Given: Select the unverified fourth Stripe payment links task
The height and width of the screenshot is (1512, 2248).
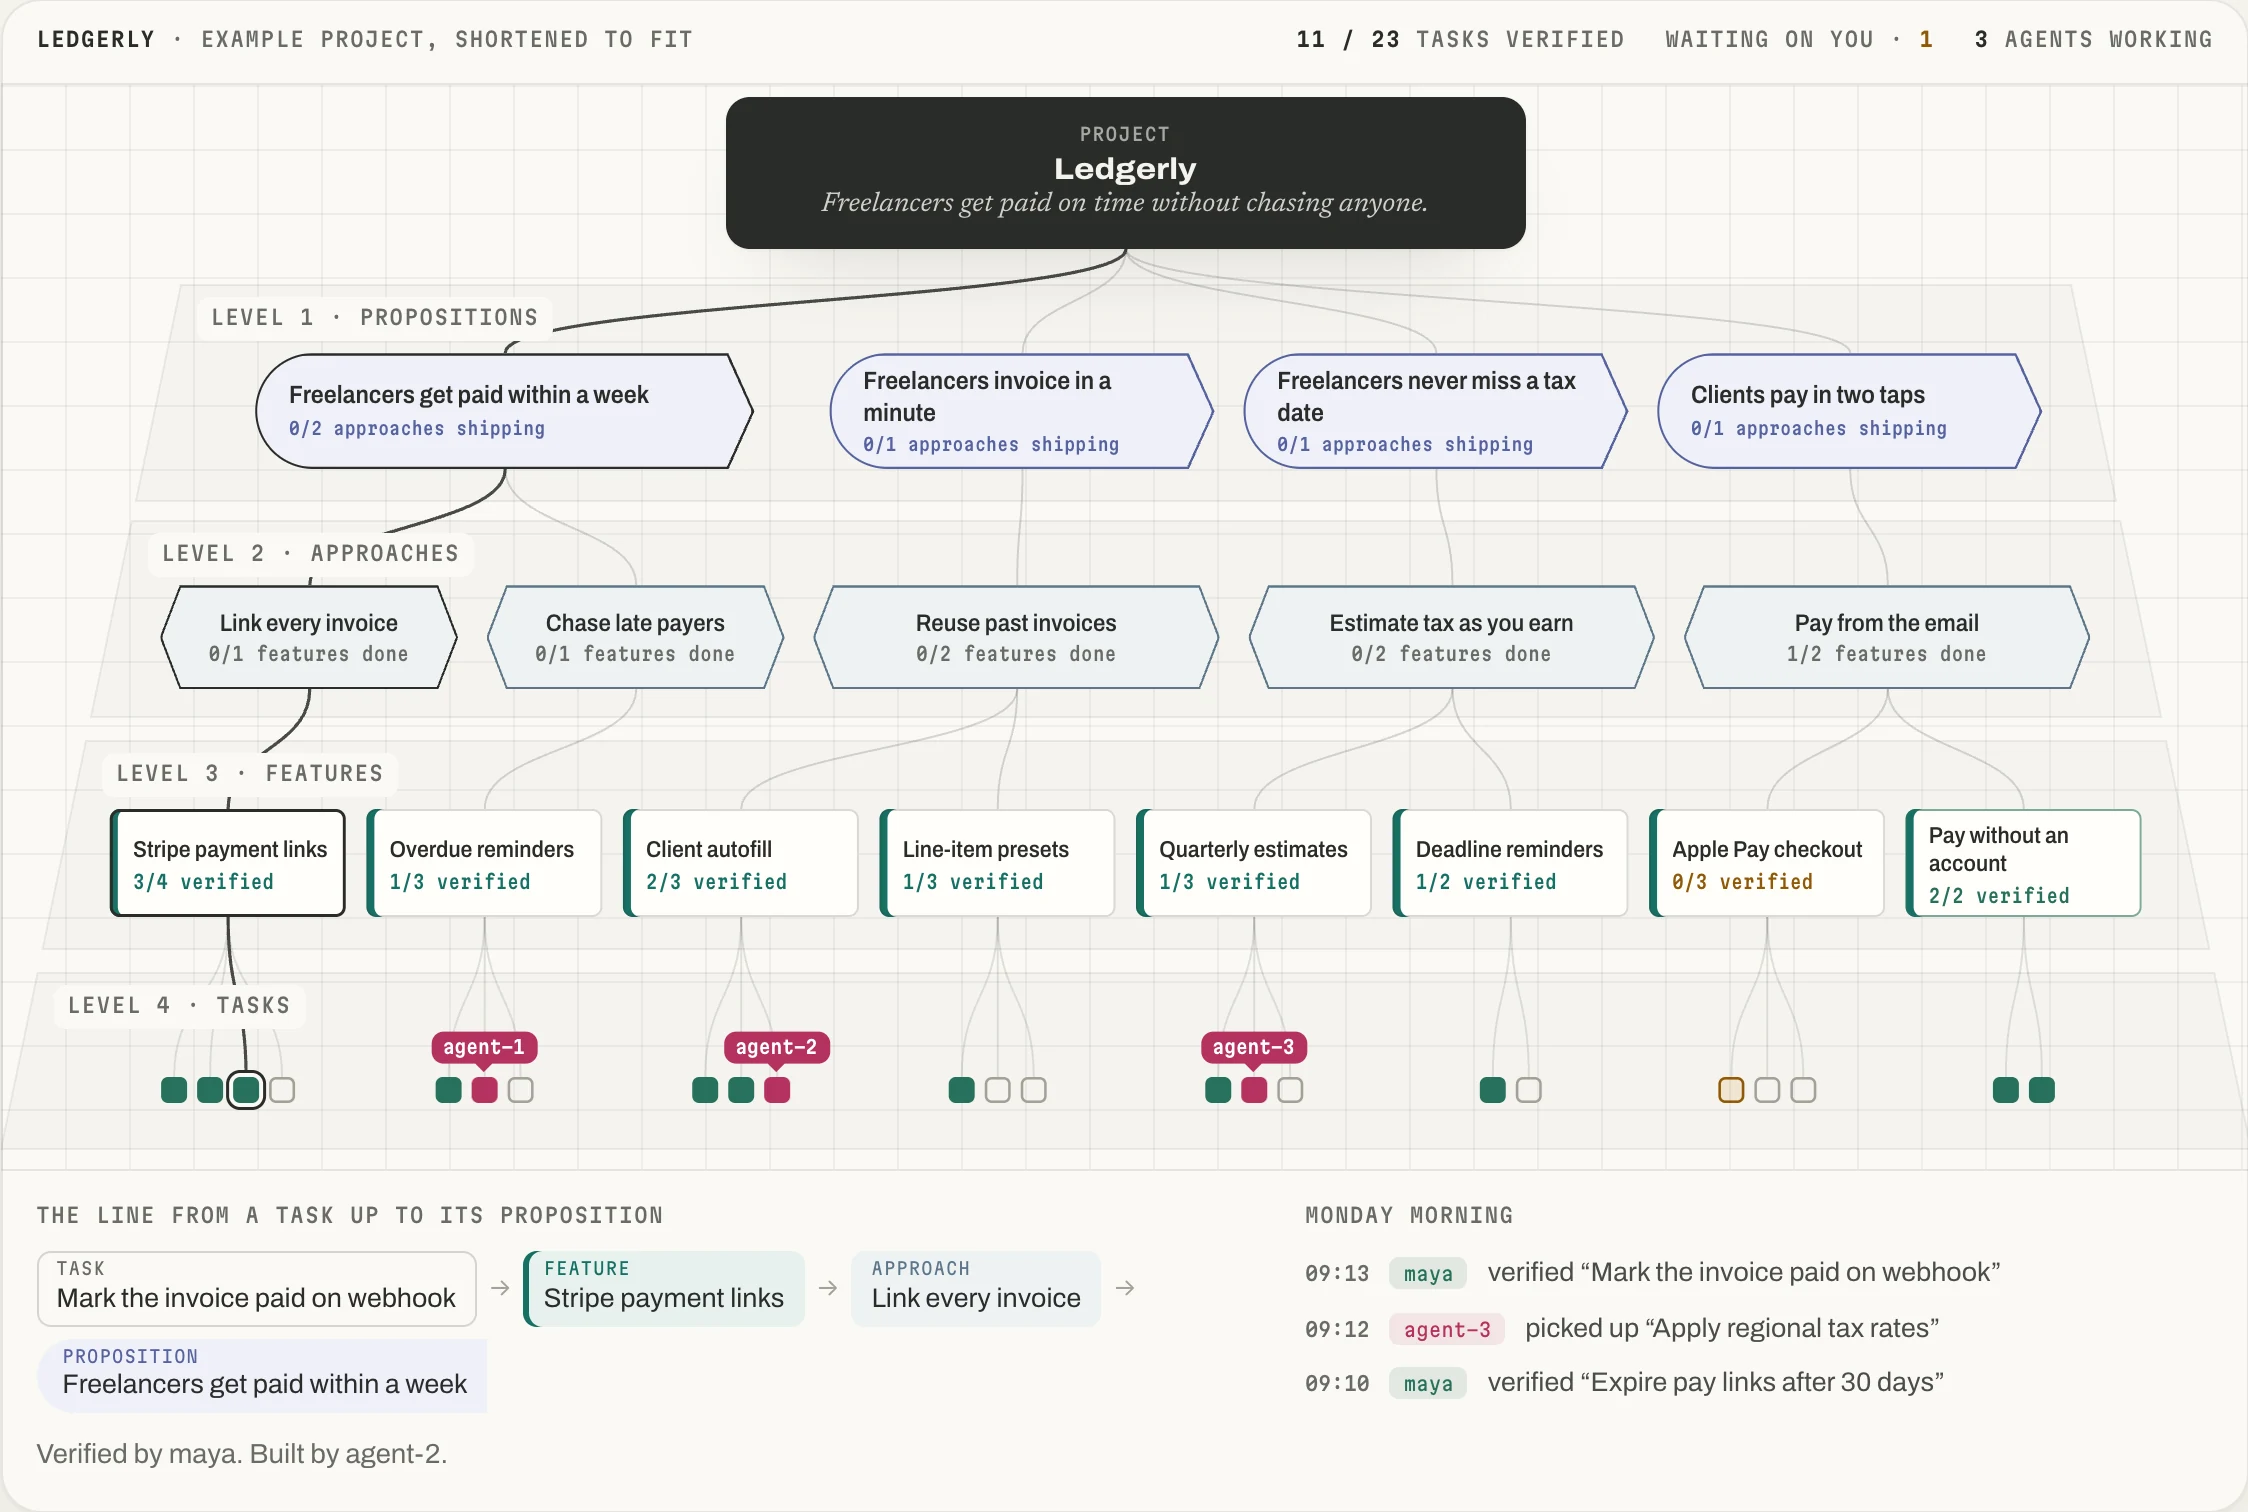Looking at the screenshot, I should coord(282,1090).
